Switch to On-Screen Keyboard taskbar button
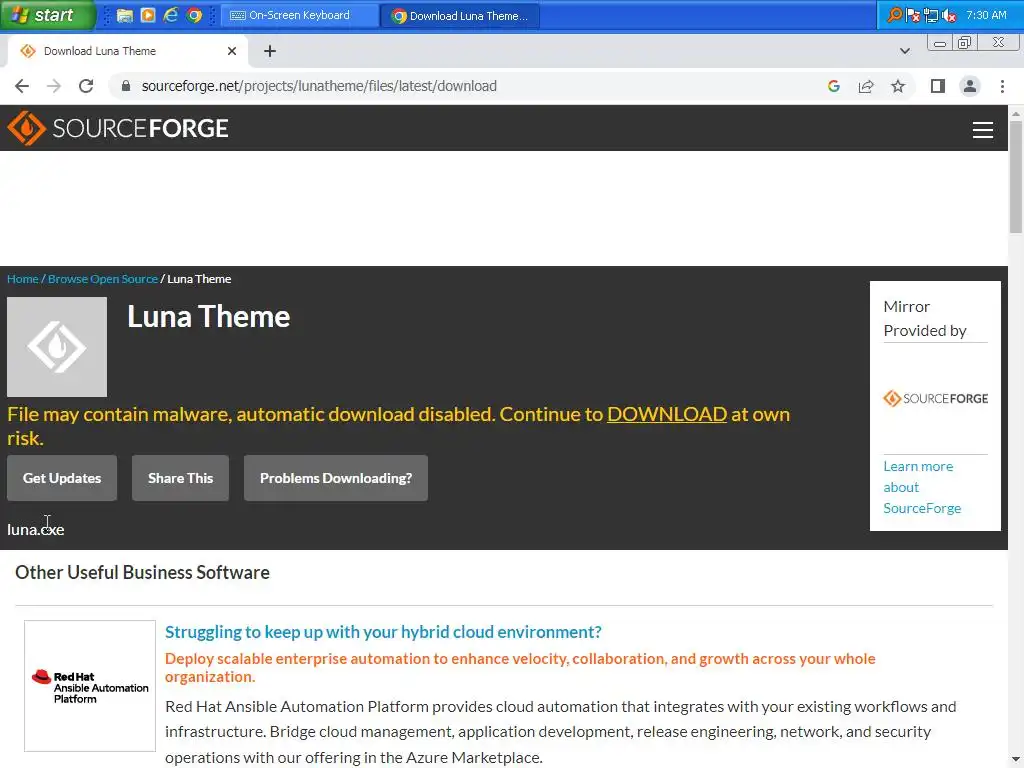 (300, 15)
